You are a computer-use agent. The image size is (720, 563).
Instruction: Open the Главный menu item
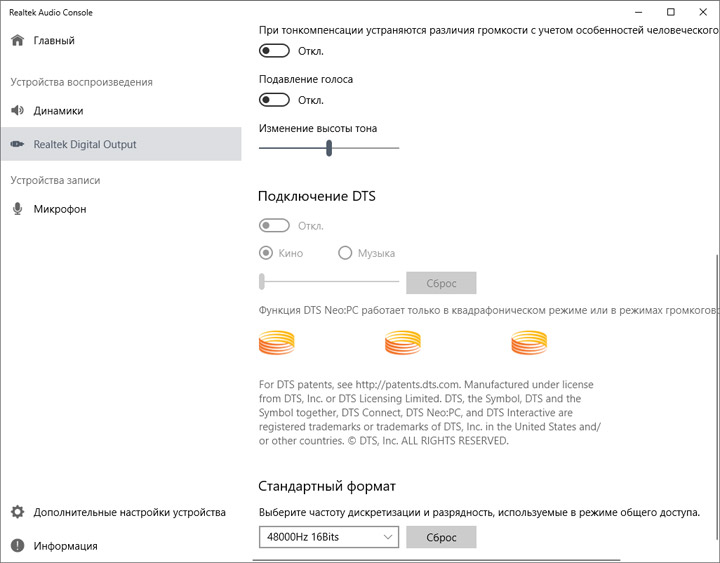click(54, 41)
